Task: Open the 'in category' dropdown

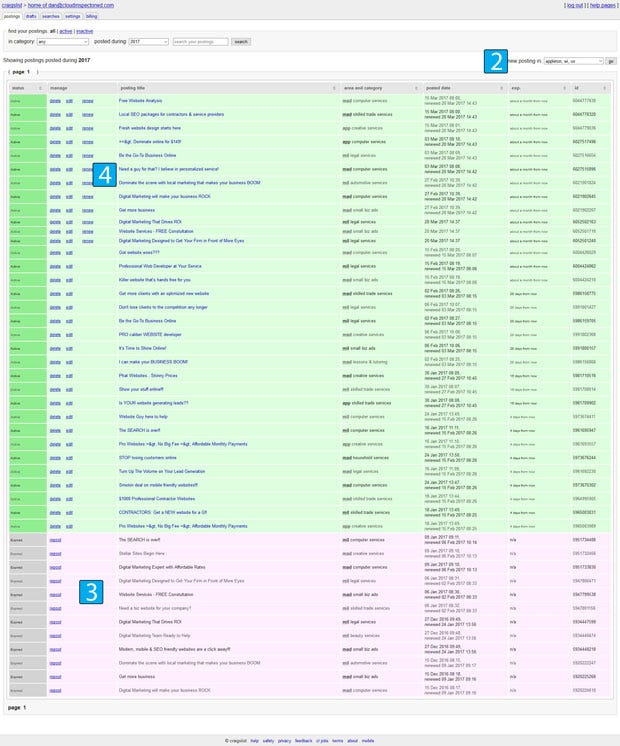Action: (63, 42)
